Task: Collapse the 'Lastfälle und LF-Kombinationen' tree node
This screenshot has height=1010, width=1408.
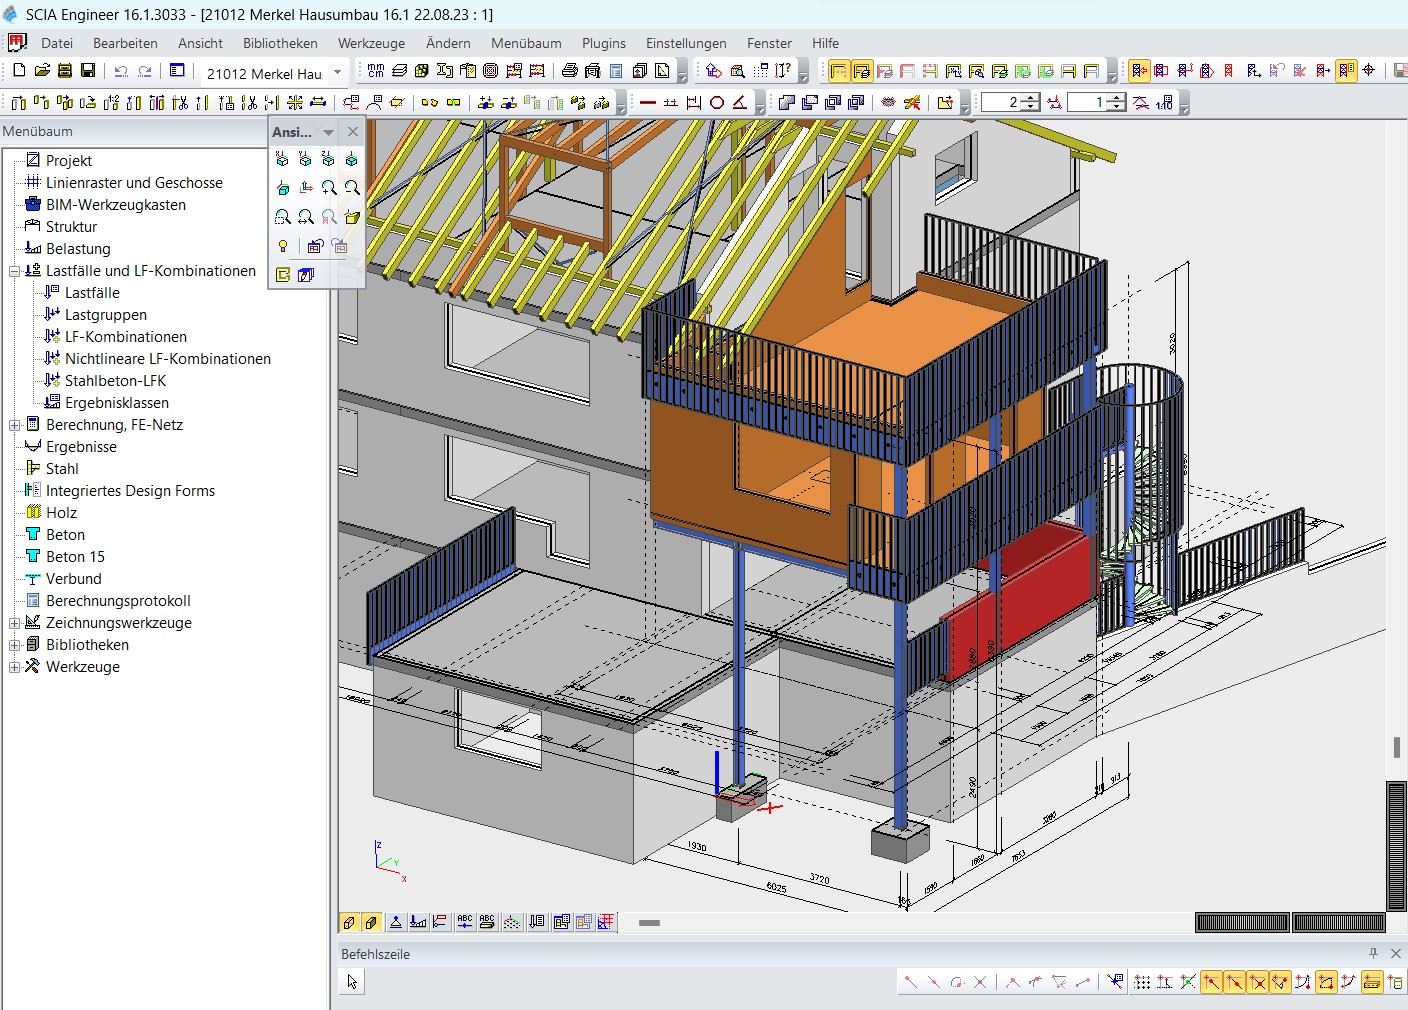Action: [14, 271]
